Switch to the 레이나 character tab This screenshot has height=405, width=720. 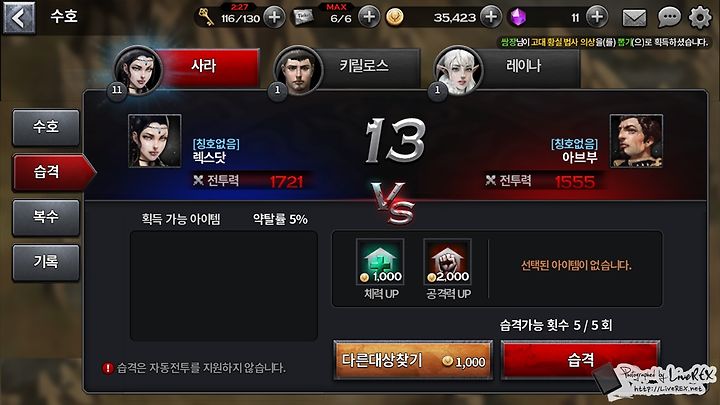(507, 69)
